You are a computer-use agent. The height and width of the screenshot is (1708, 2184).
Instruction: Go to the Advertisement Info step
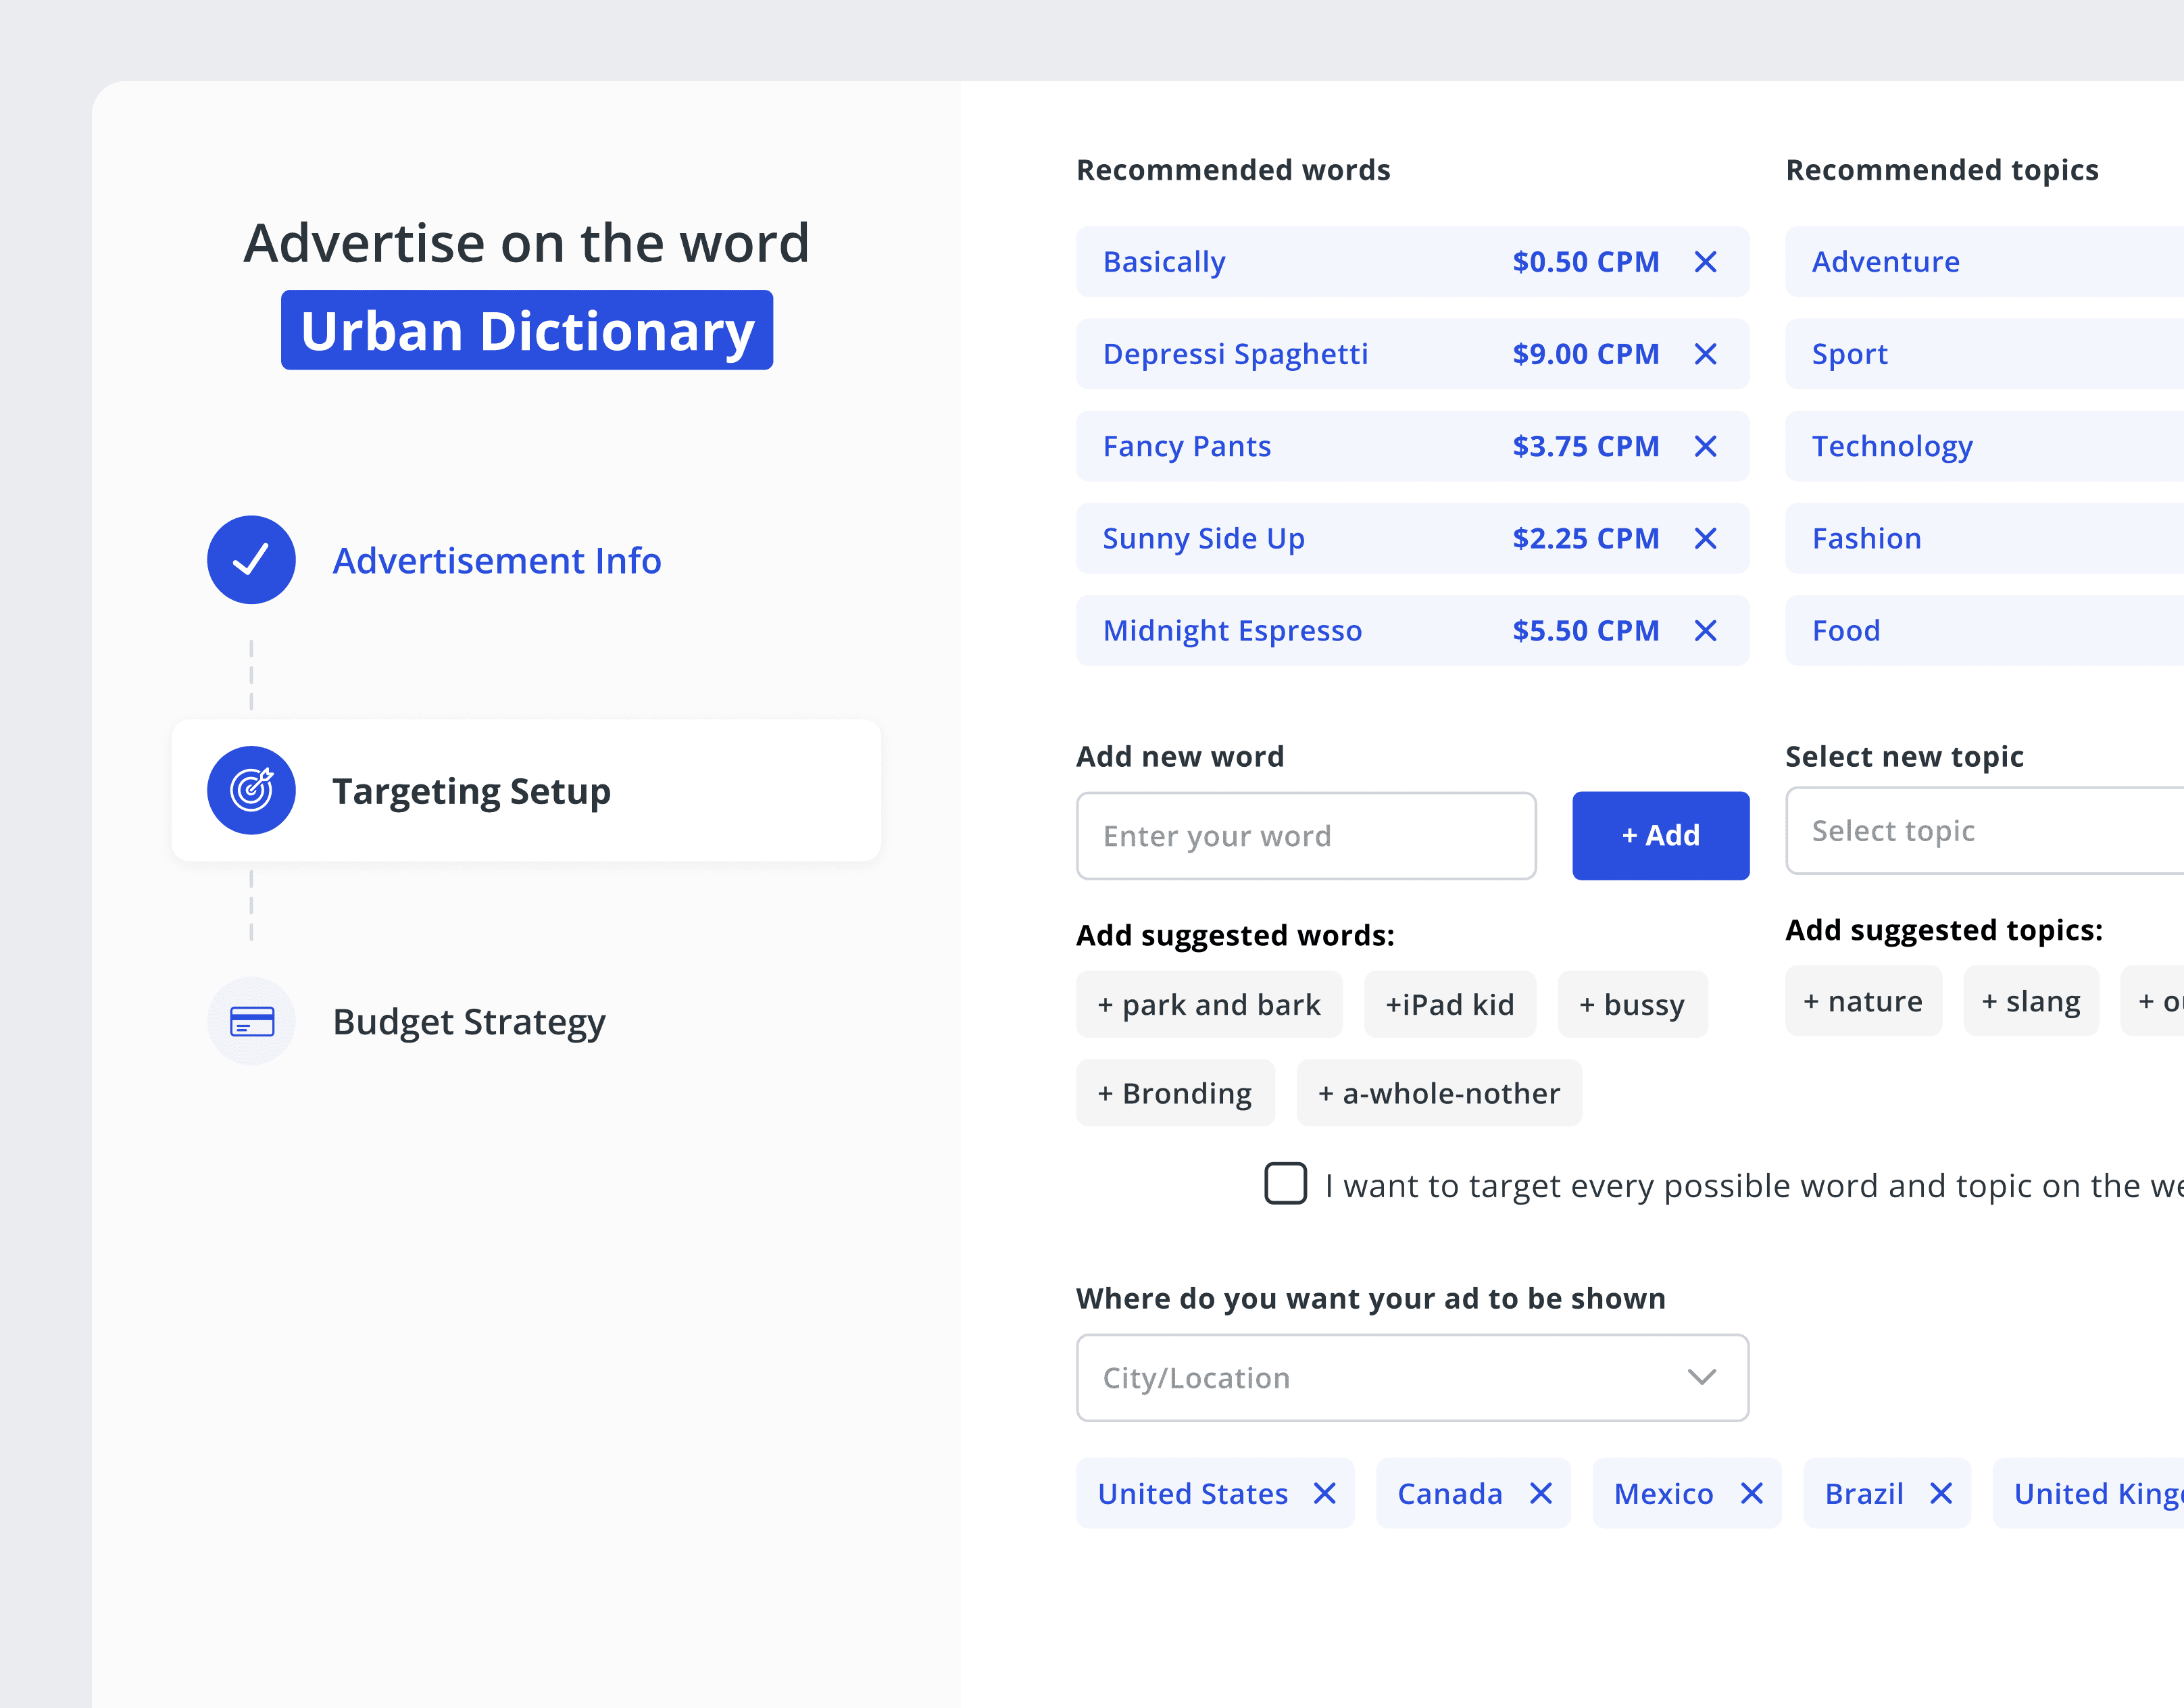(x=496, y=561)
